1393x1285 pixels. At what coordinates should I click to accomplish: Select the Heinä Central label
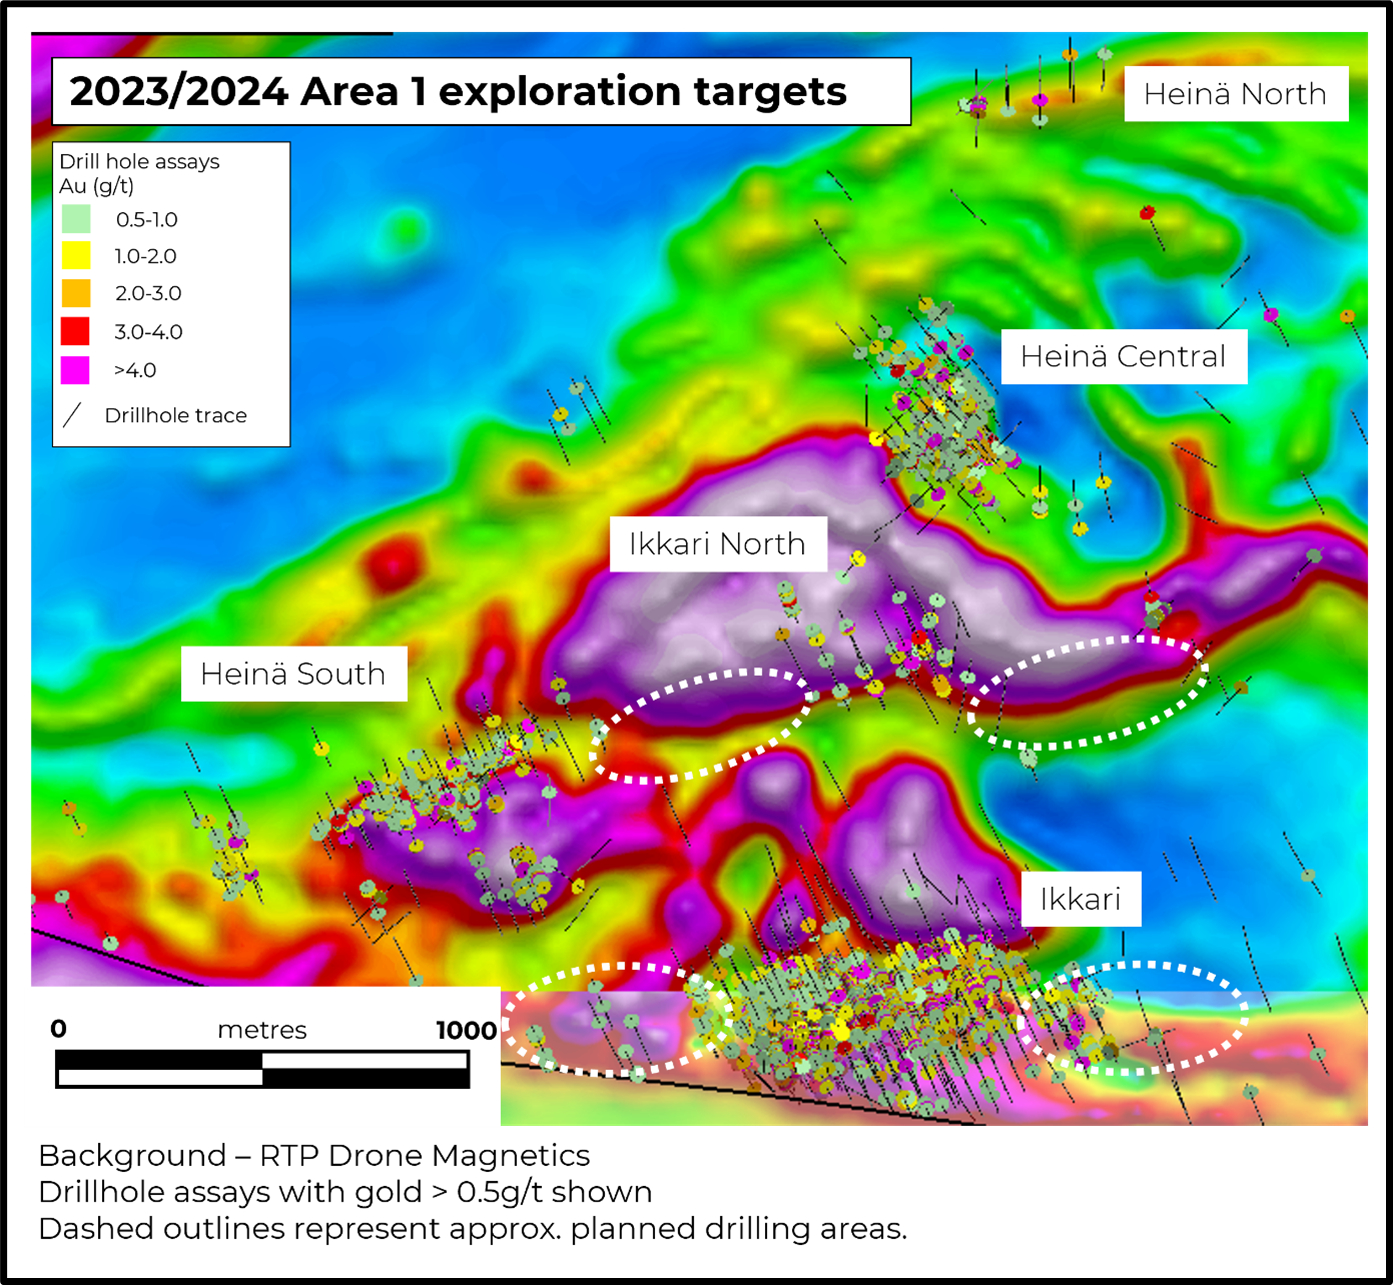point(1123,356)
